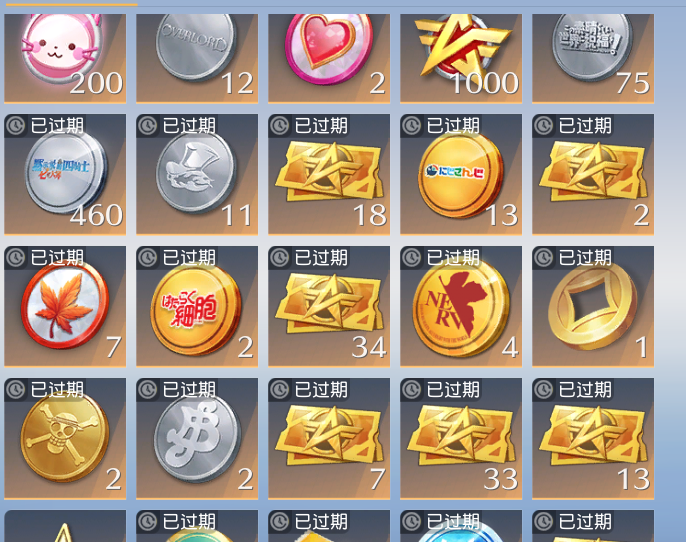Click the red maple leaf medal

click(x=65, y=306)
